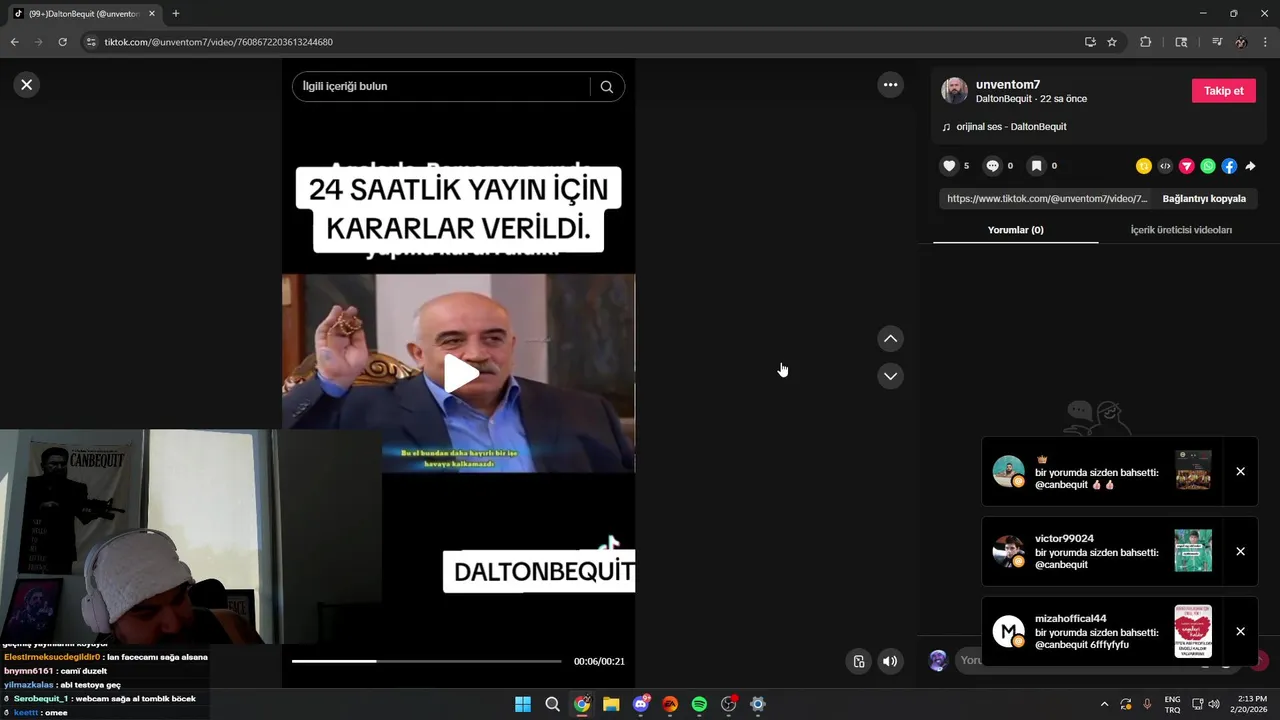Send to friends with the red paper-plane icon
The width and height of the screenshot is (1280, 720).
click(x=1187, y=166)
